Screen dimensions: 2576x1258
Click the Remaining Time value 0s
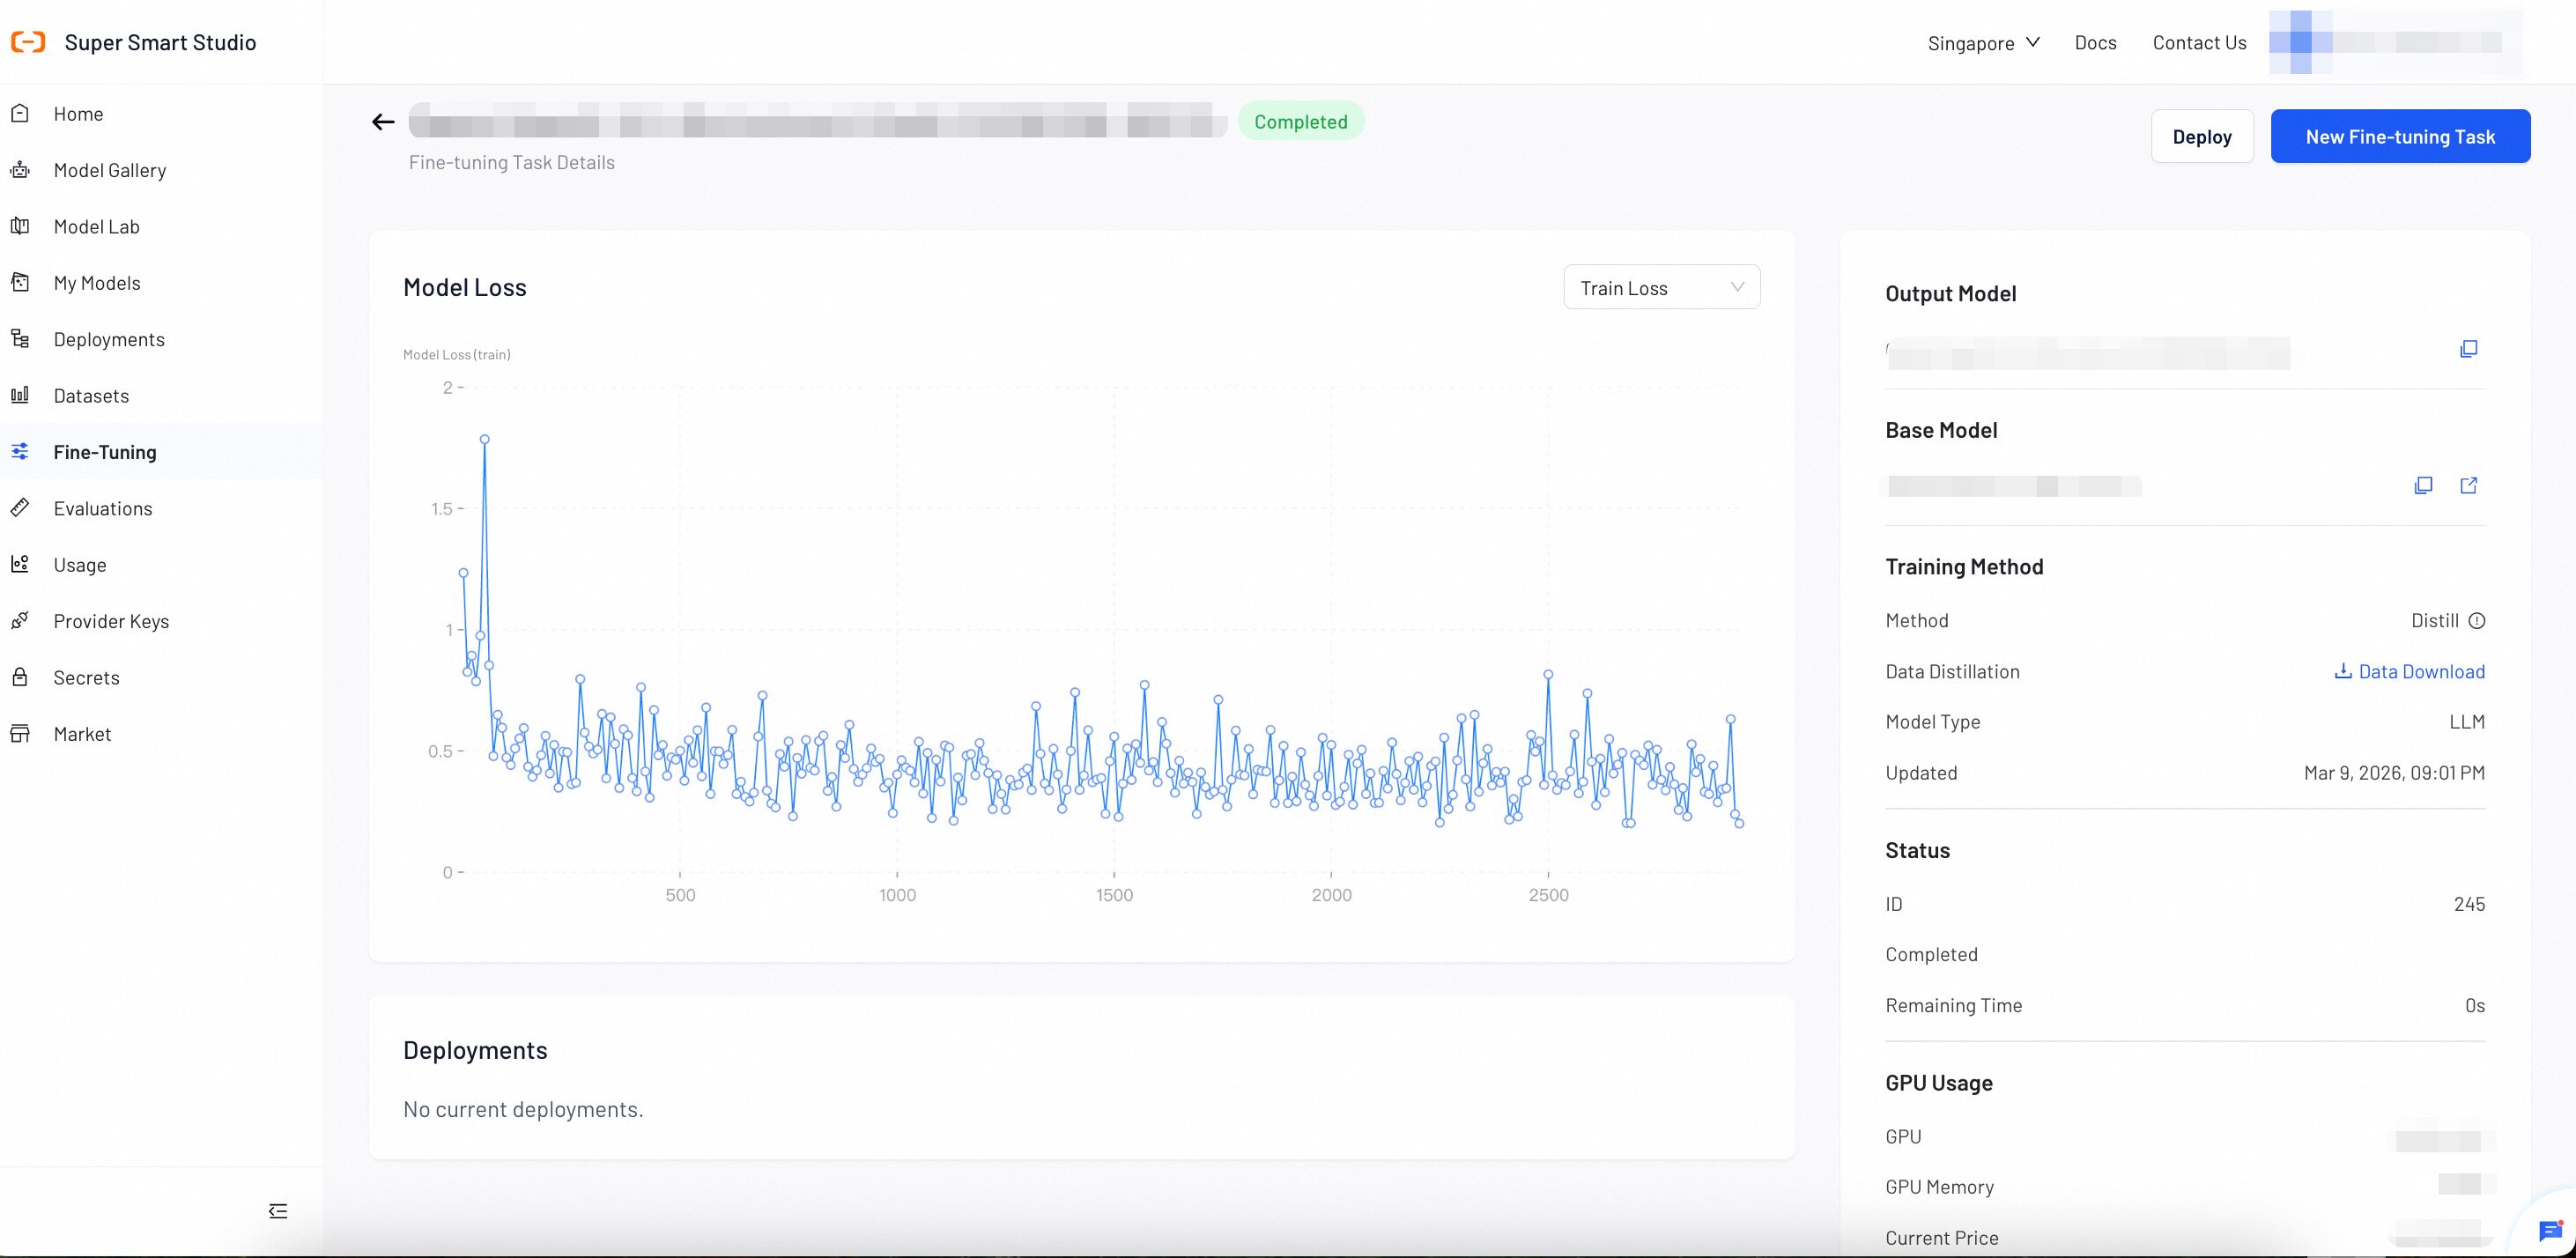point(2475,1005)
